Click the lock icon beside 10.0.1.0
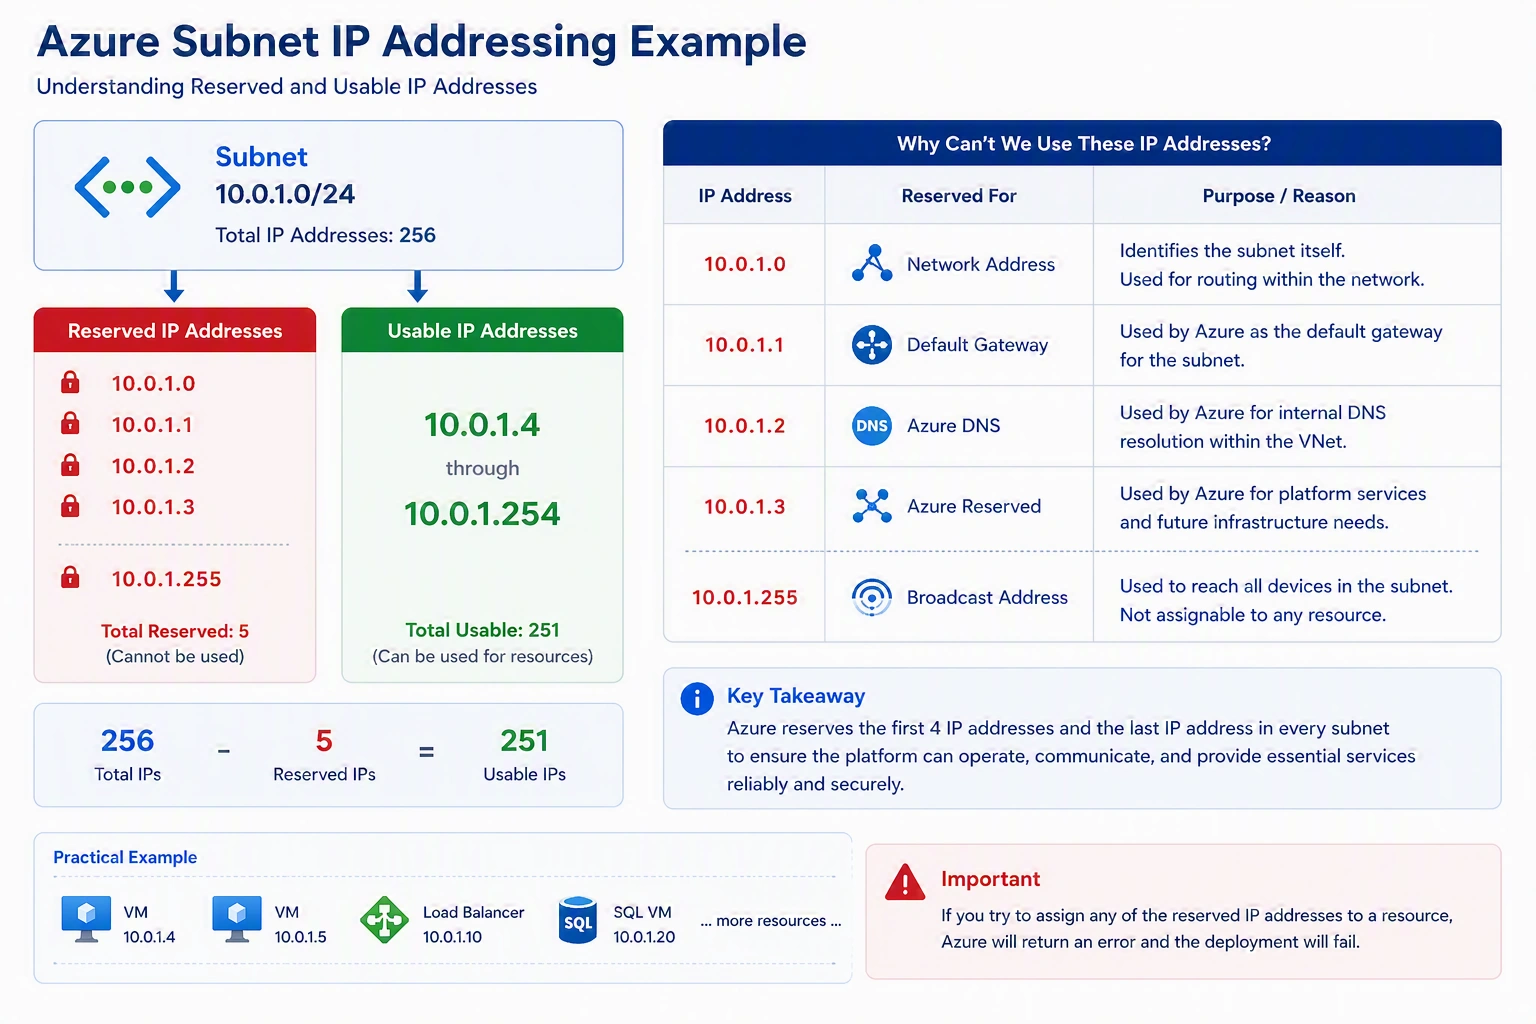Image resolution: width=1536 pixels, height=1024 pixels. [70, 382]
